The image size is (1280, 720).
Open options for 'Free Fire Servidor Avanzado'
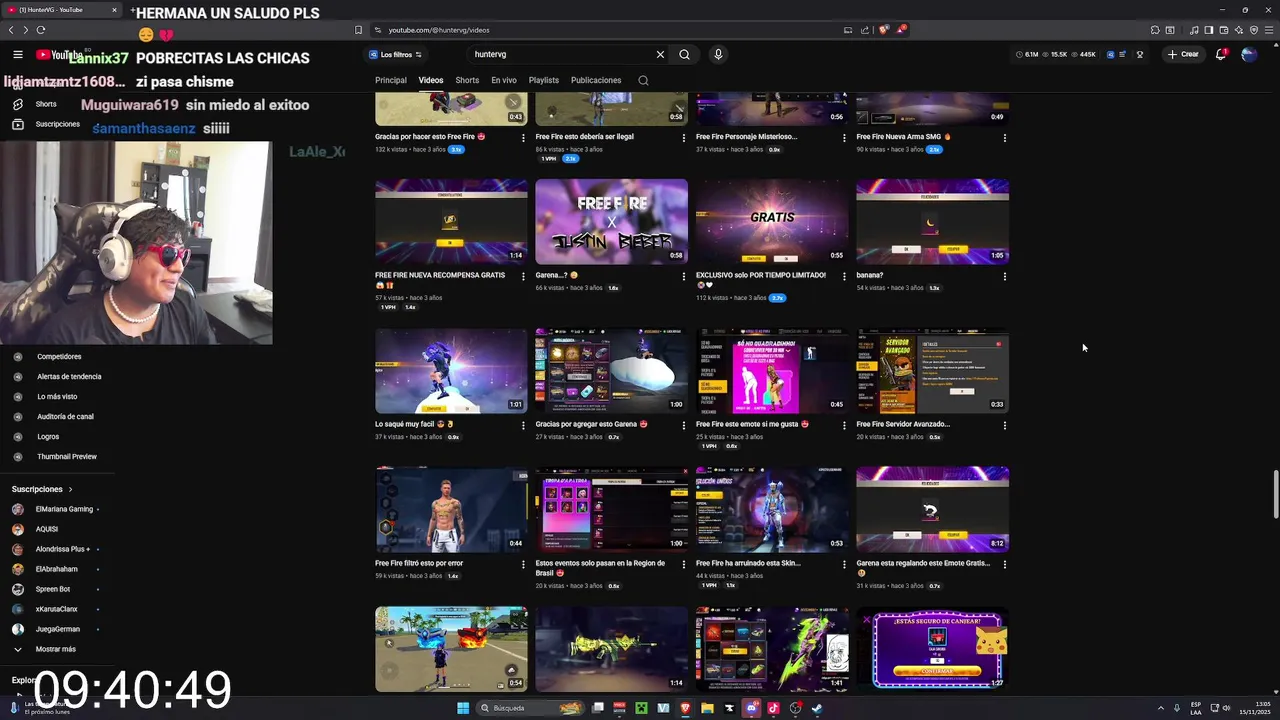[x=1005, y=425]
